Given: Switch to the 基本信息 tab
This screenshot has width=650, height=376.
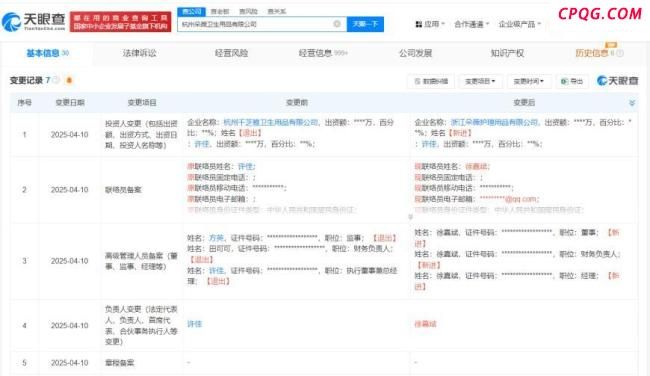Looking at the screenshot, I should 47,53.
